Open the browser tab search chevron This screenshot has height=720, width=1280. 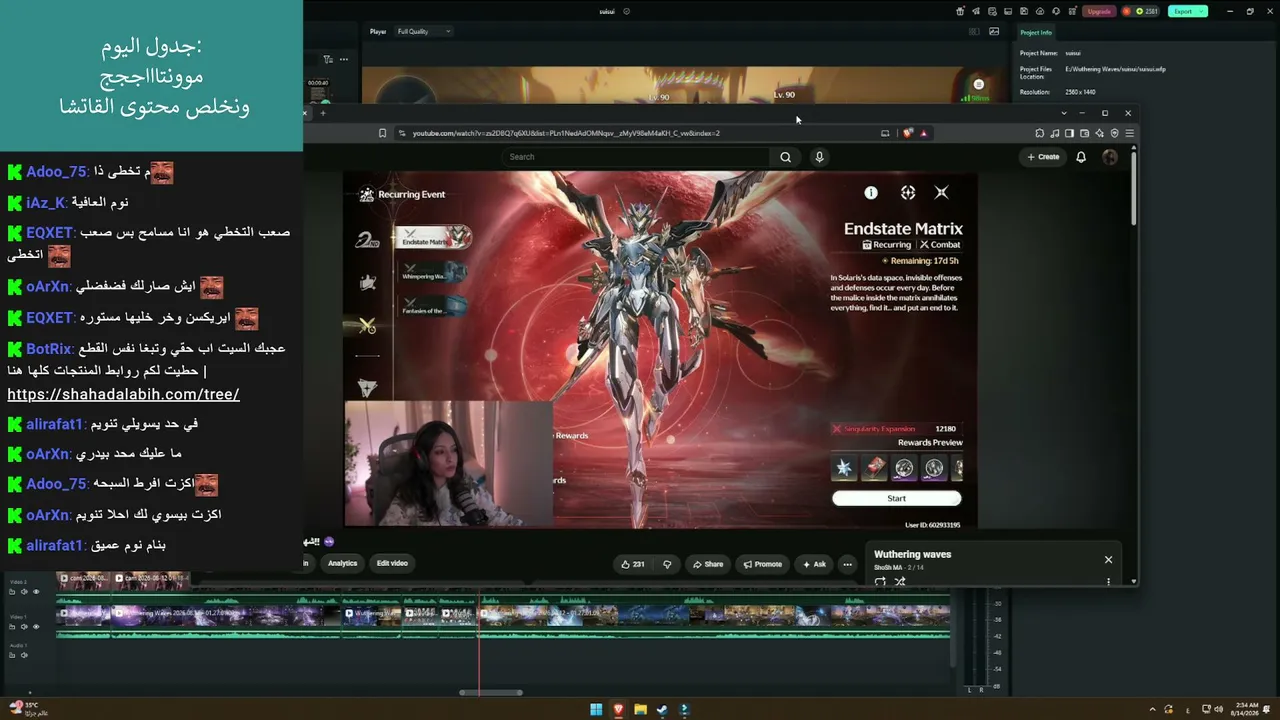click(1064, 113)
